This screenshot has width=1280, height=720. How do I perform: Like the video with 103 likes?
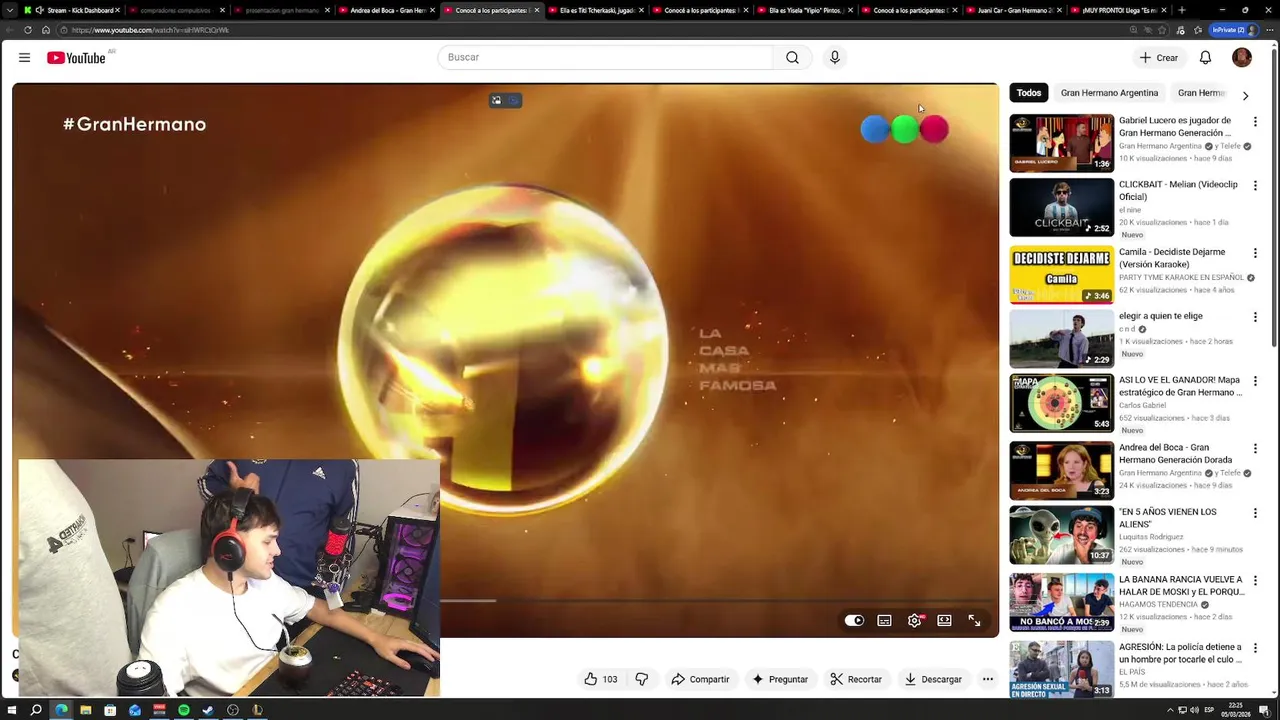pyautogui.click(x=600, y=679)
